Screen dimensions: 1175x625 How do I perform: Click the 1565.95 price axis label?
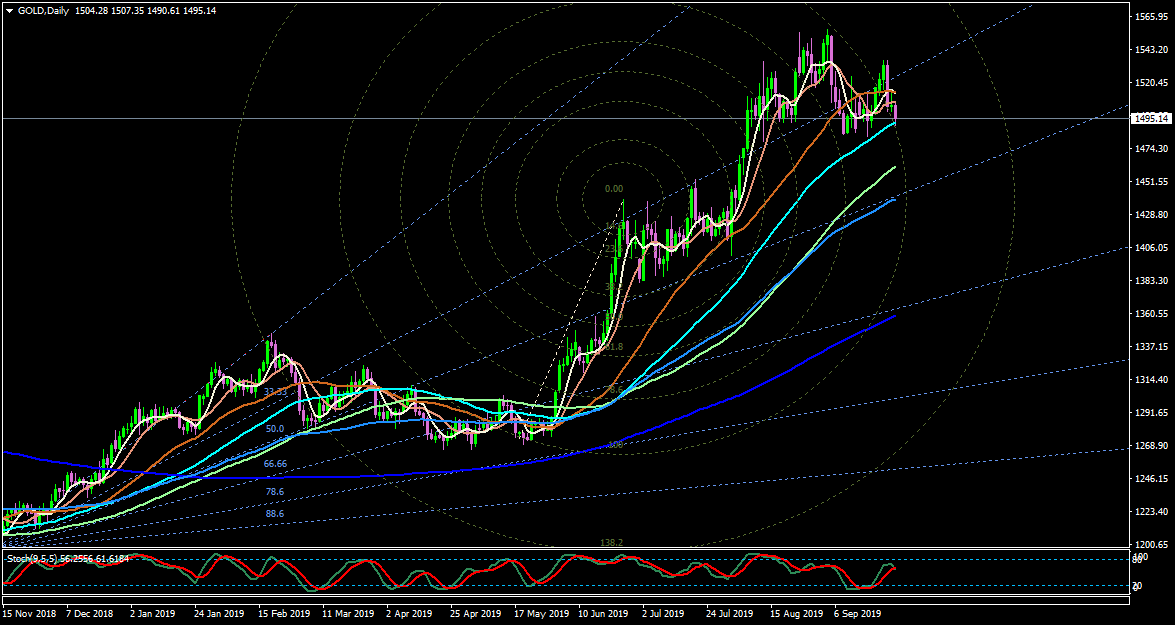(x=1152, y=16)
